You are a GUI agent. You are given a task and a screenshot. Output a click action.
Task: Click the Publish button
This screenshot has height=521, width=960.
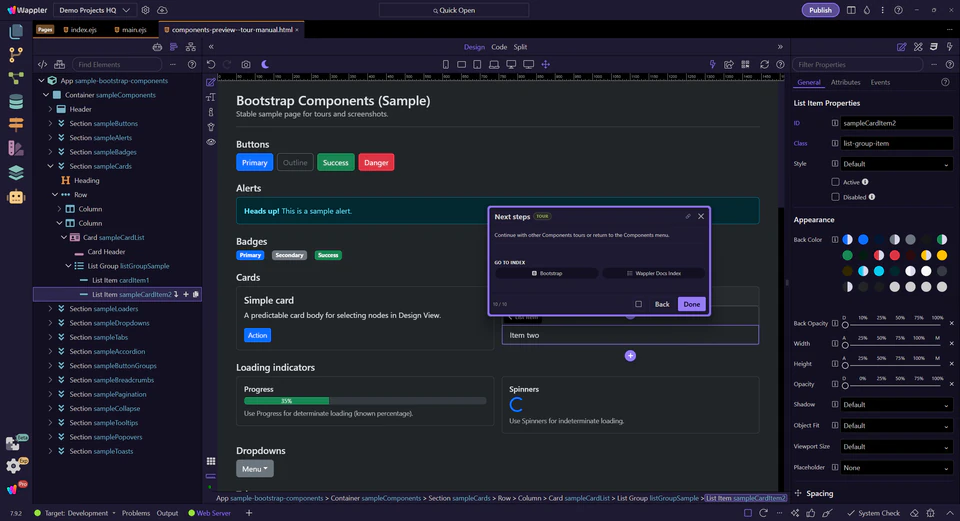tap(820, 10)
